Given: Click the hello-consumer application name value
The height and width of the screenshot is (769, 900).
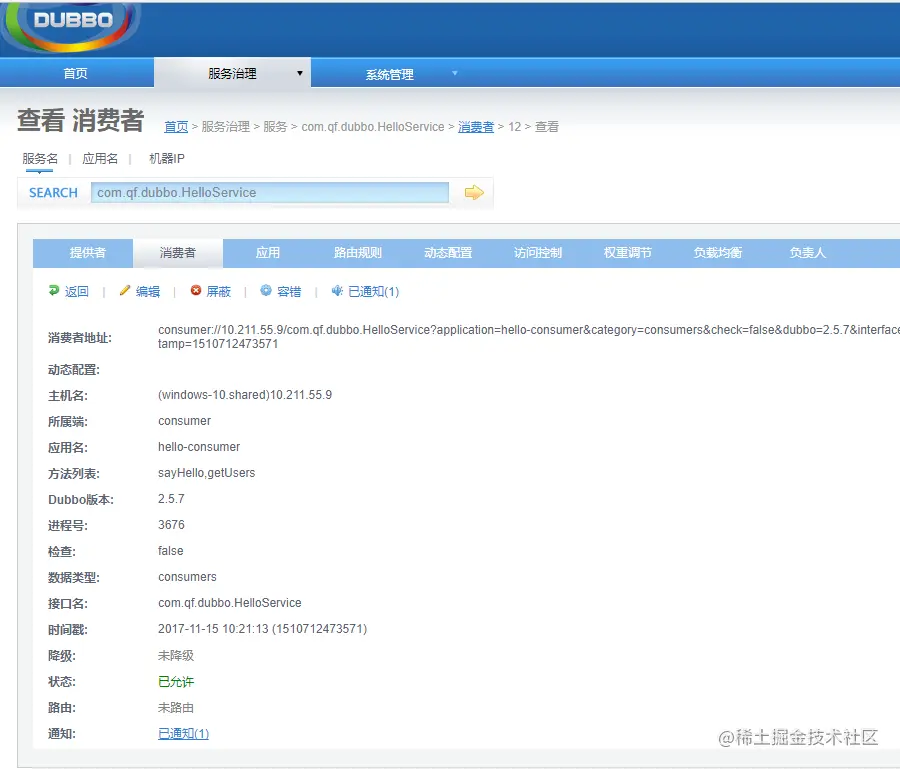Looking at the screenshot, I should 199,446.
